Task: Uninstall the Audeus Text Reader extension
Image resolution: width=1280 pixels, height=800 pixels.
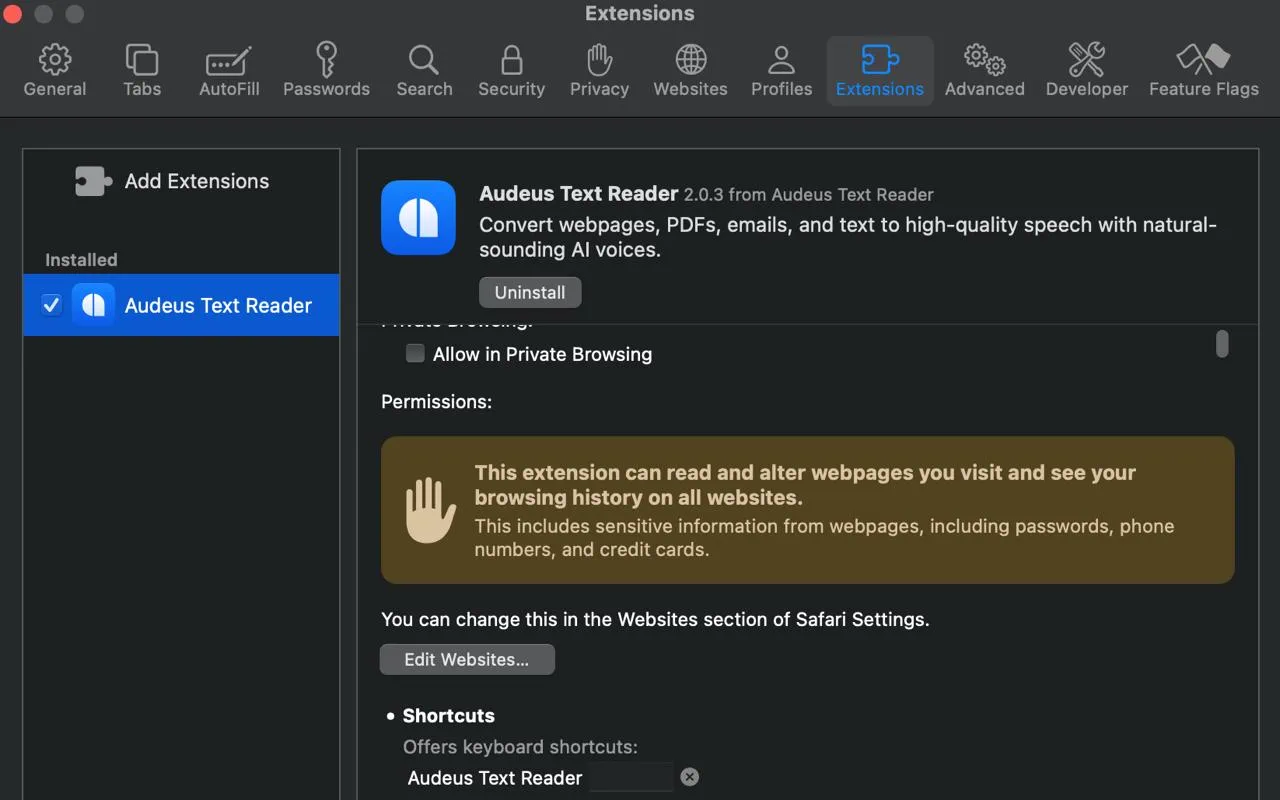Action: [530, 292]
